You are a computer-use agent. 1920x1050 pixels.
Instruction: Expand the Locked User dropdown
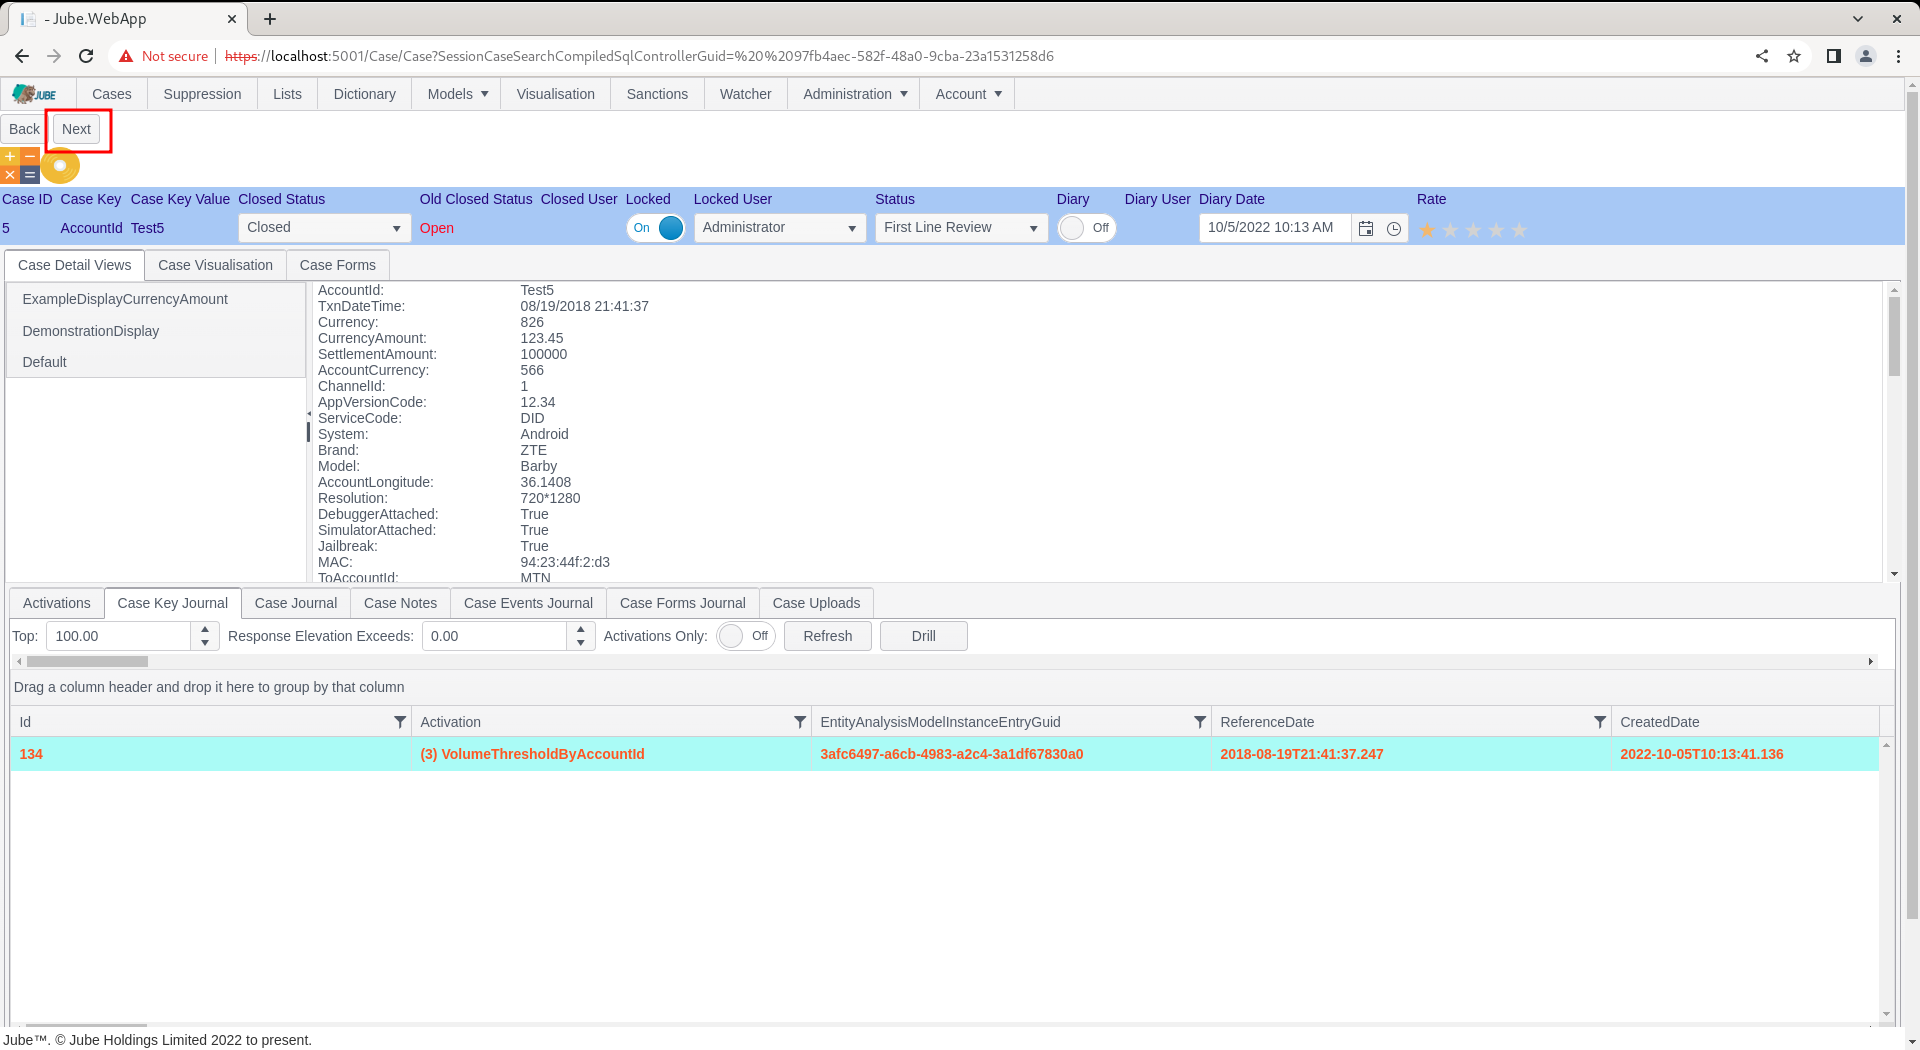(x=852, y=228)
